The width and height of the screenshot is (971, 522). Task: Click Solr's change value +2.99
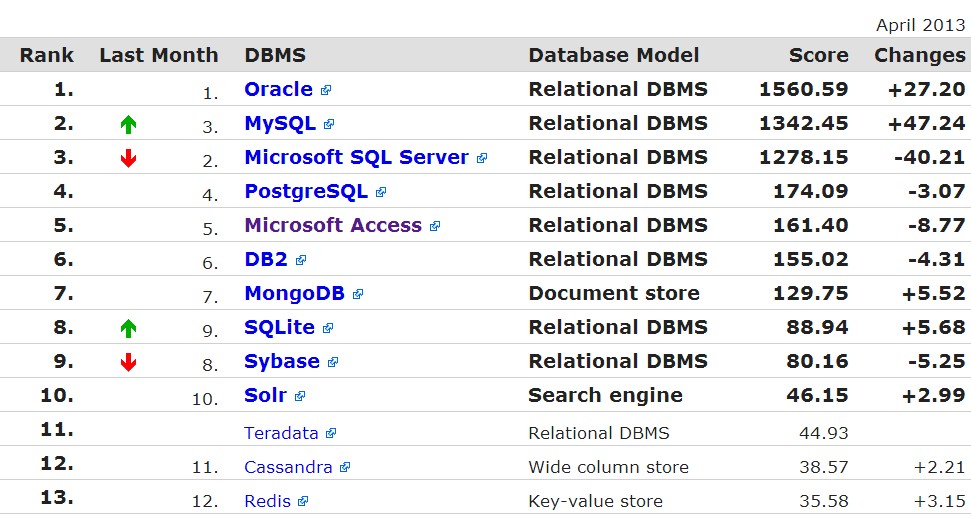point(933,395)
